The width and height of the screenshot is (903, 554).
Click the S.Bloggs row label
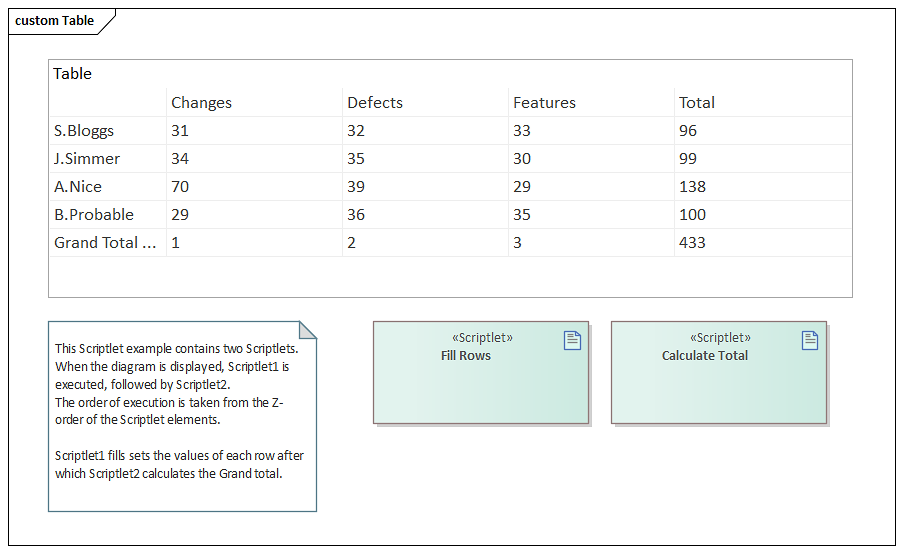pyautogui.click(x=84, y=131)
